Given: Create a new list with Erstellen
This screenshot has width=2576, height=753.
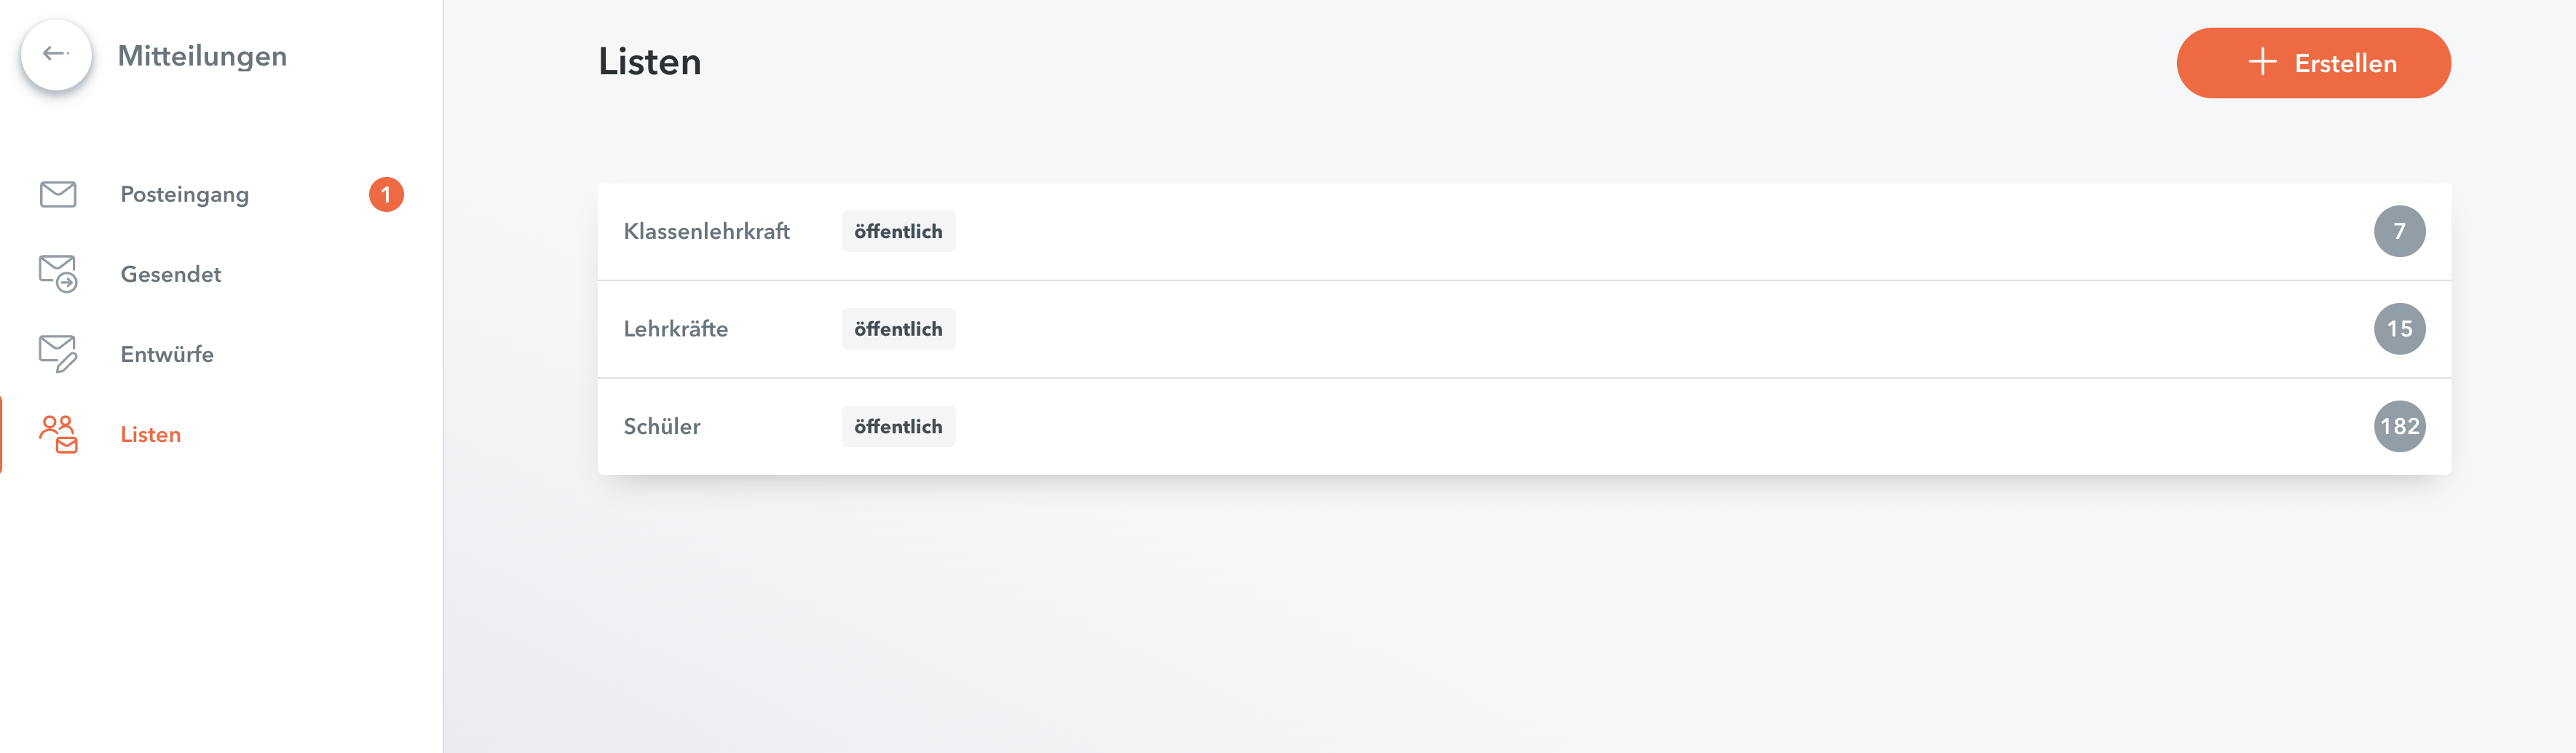Looking at the screenshot, I should pos(2313,63).
